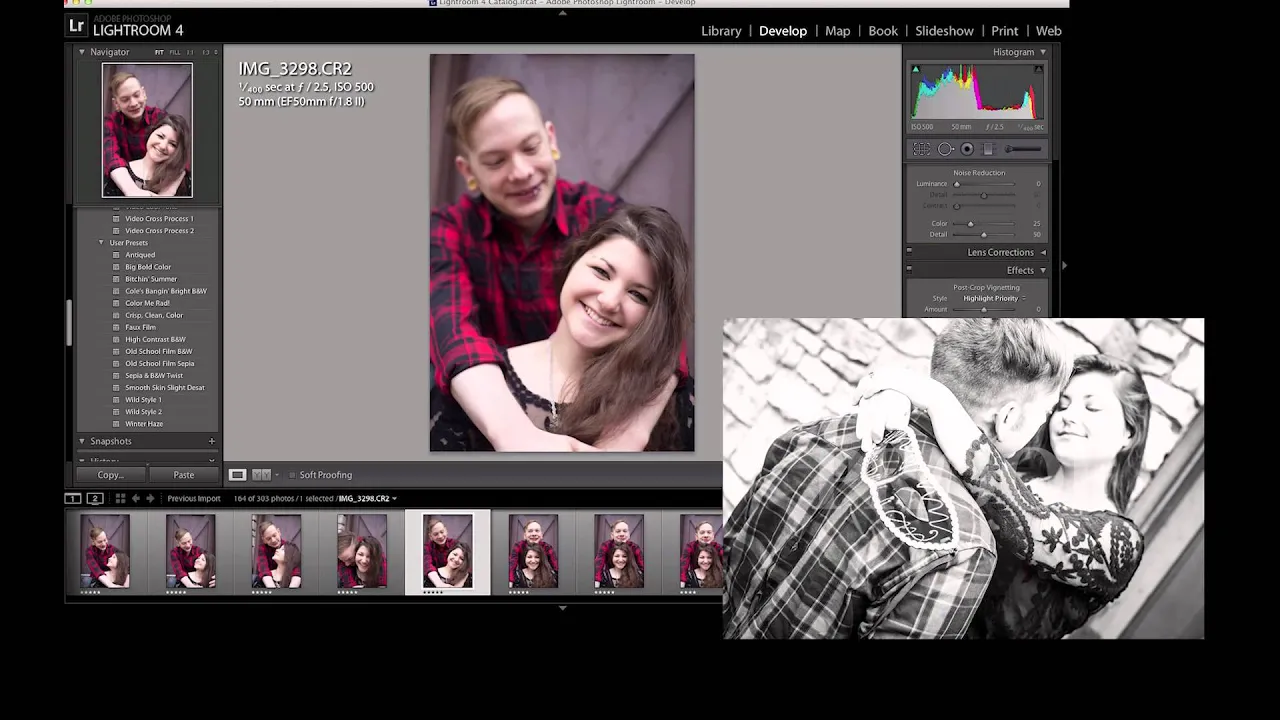Click the Navigator preview image
1280x720 pixels.
[147, 130]
